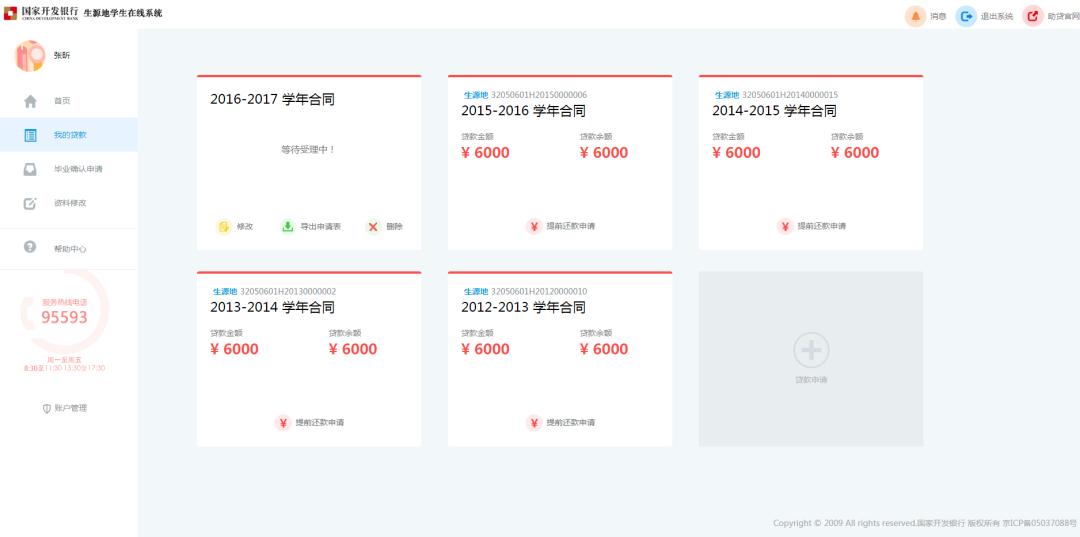Click 提前还款申请 on 2012-2013 contract

pos(571,423)
